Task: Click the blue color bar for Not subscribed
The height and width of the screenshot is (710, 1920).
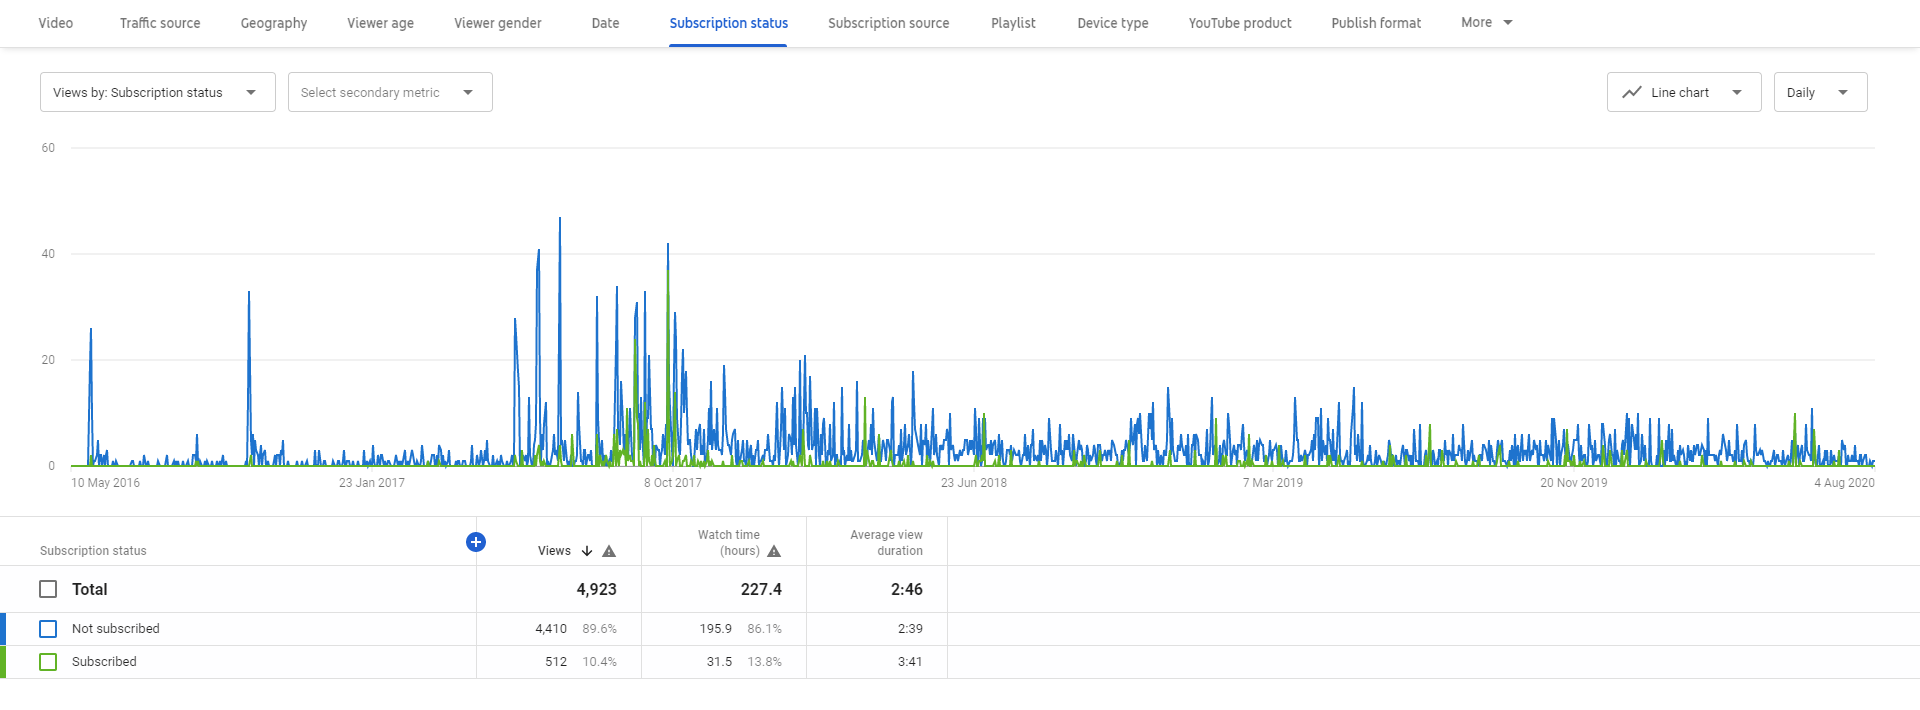Action: [x=3, y=629]
